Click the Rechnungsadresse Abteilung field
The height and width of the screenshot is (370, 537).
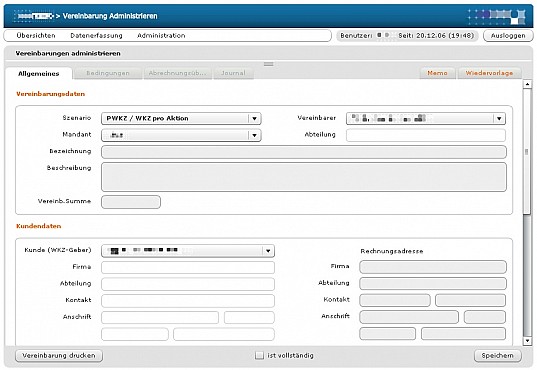(433, 283)
